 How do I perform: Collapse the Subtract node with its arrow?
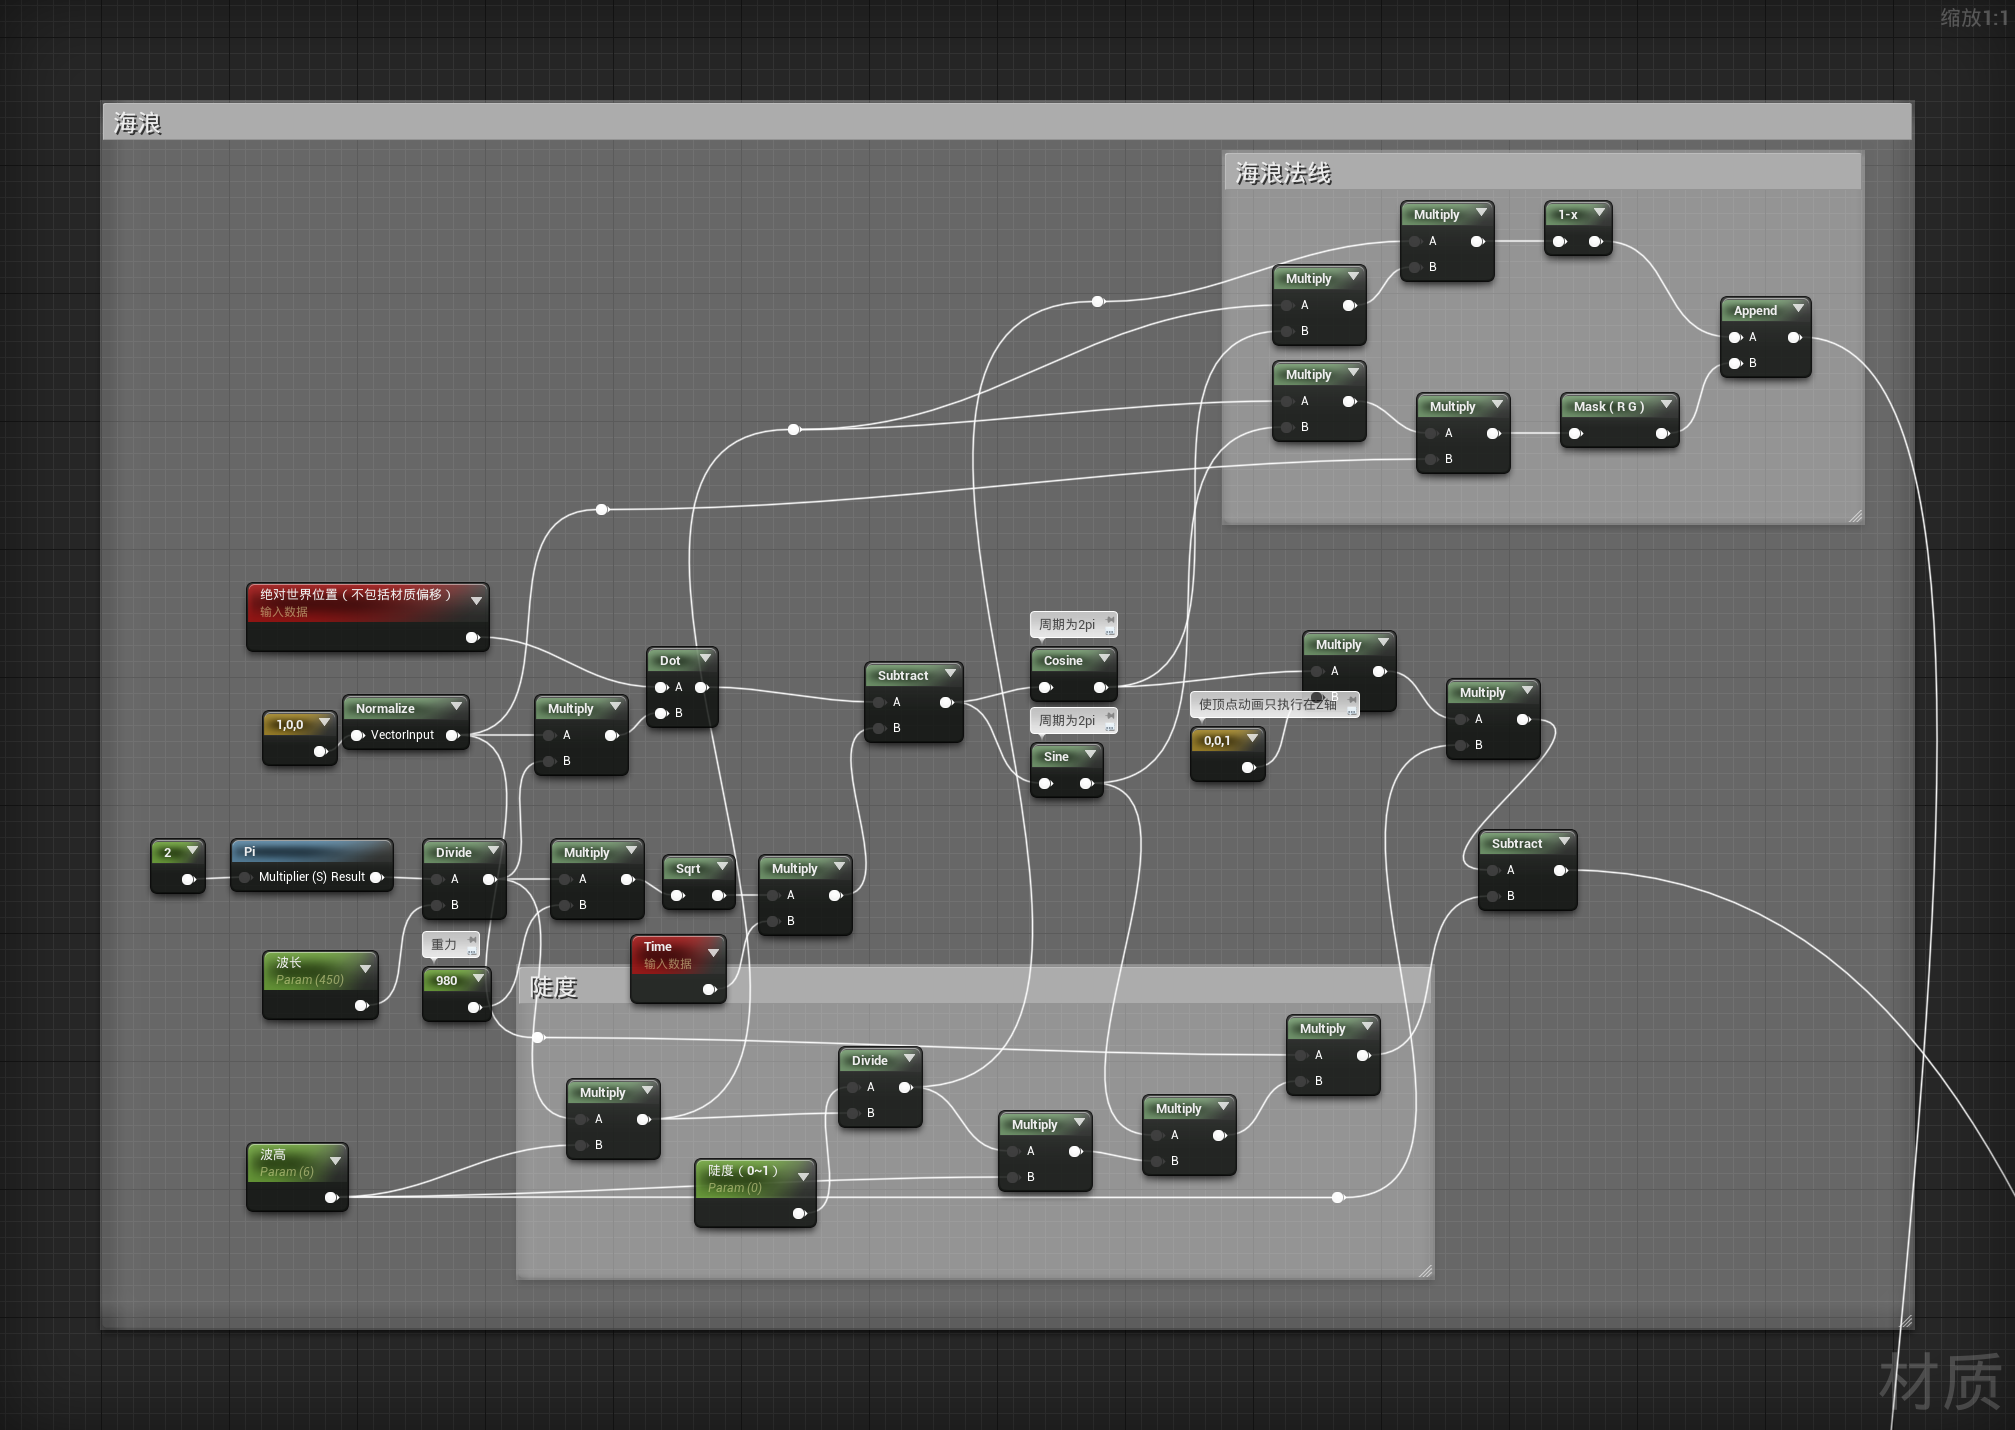(948, 675)
